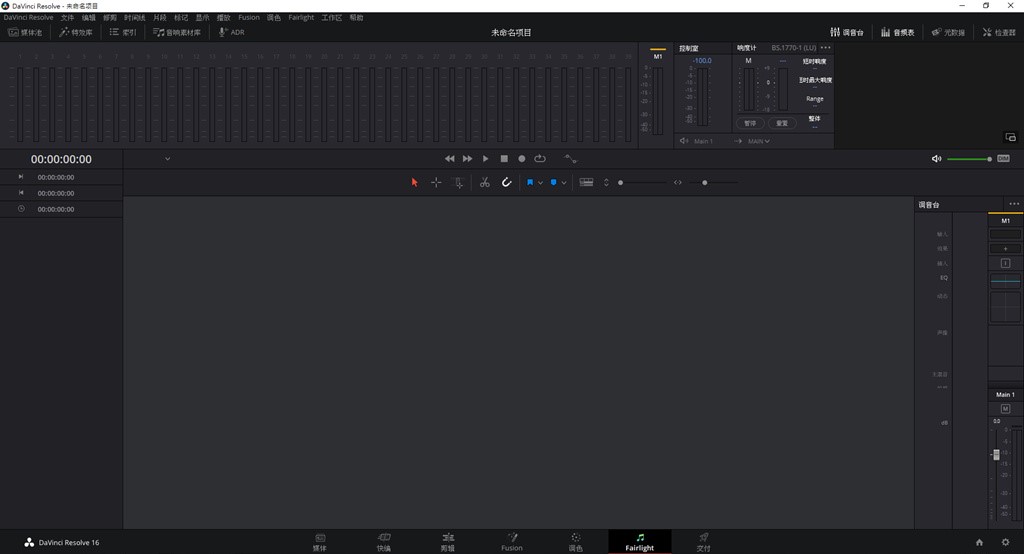
Task: Open the 调音台 mixer panel three-dot menu
Action: [x=1014, y=204]
